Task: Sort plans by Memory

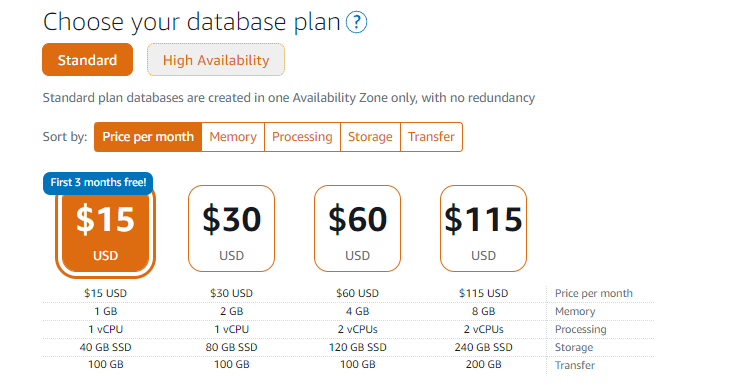Action: pos(233,137)
